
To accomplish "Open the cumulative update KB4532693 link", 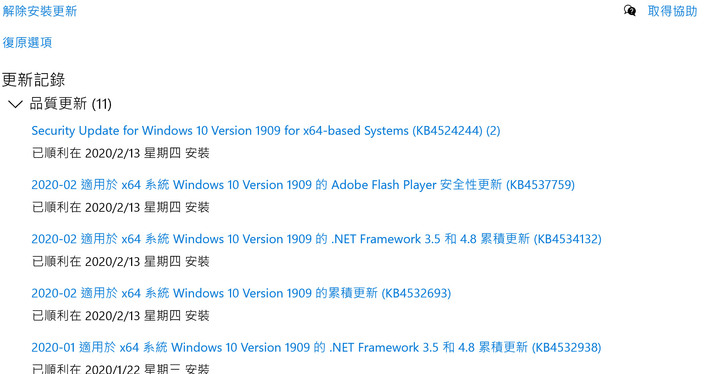I will [241, 294].
